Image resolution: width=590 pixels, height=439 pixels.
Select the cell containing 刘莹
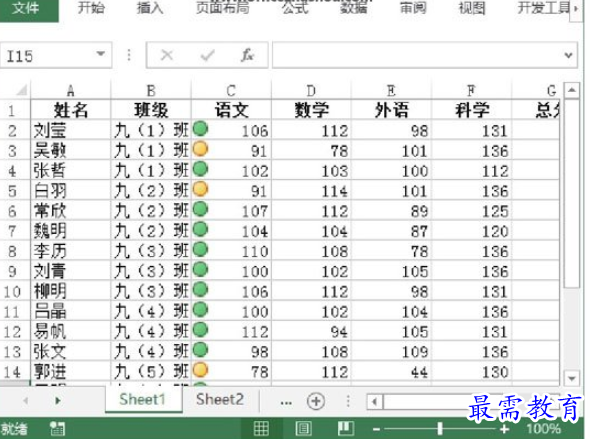pyautogui.click(x=70, y=130)
